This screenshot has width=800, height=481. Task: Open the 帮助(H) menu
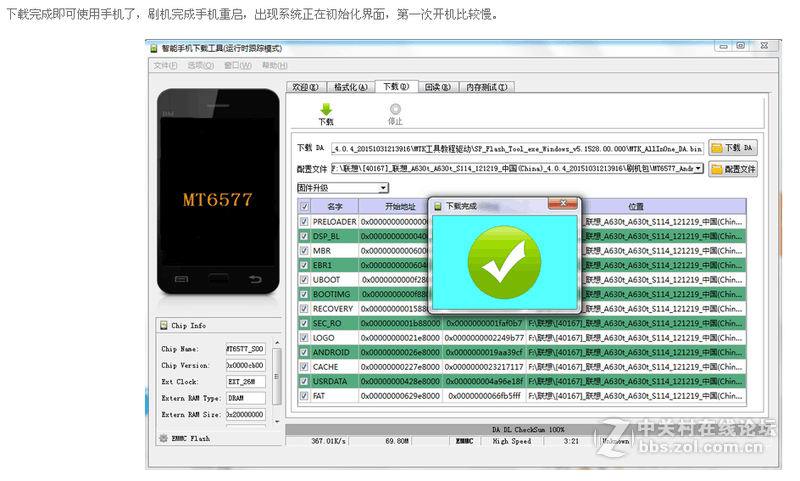point(274,65)
